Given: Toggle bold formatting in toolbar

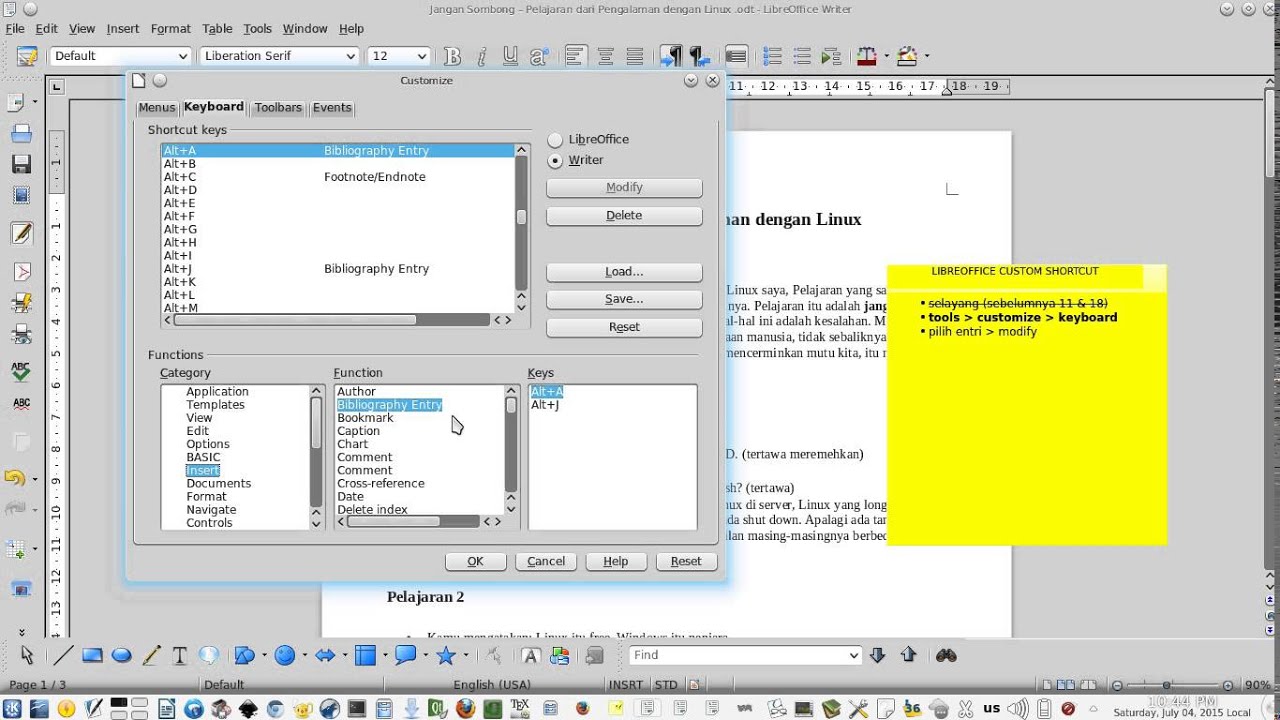Looking at the screenshot, I should pyautogui.click(x=452, y=56).
